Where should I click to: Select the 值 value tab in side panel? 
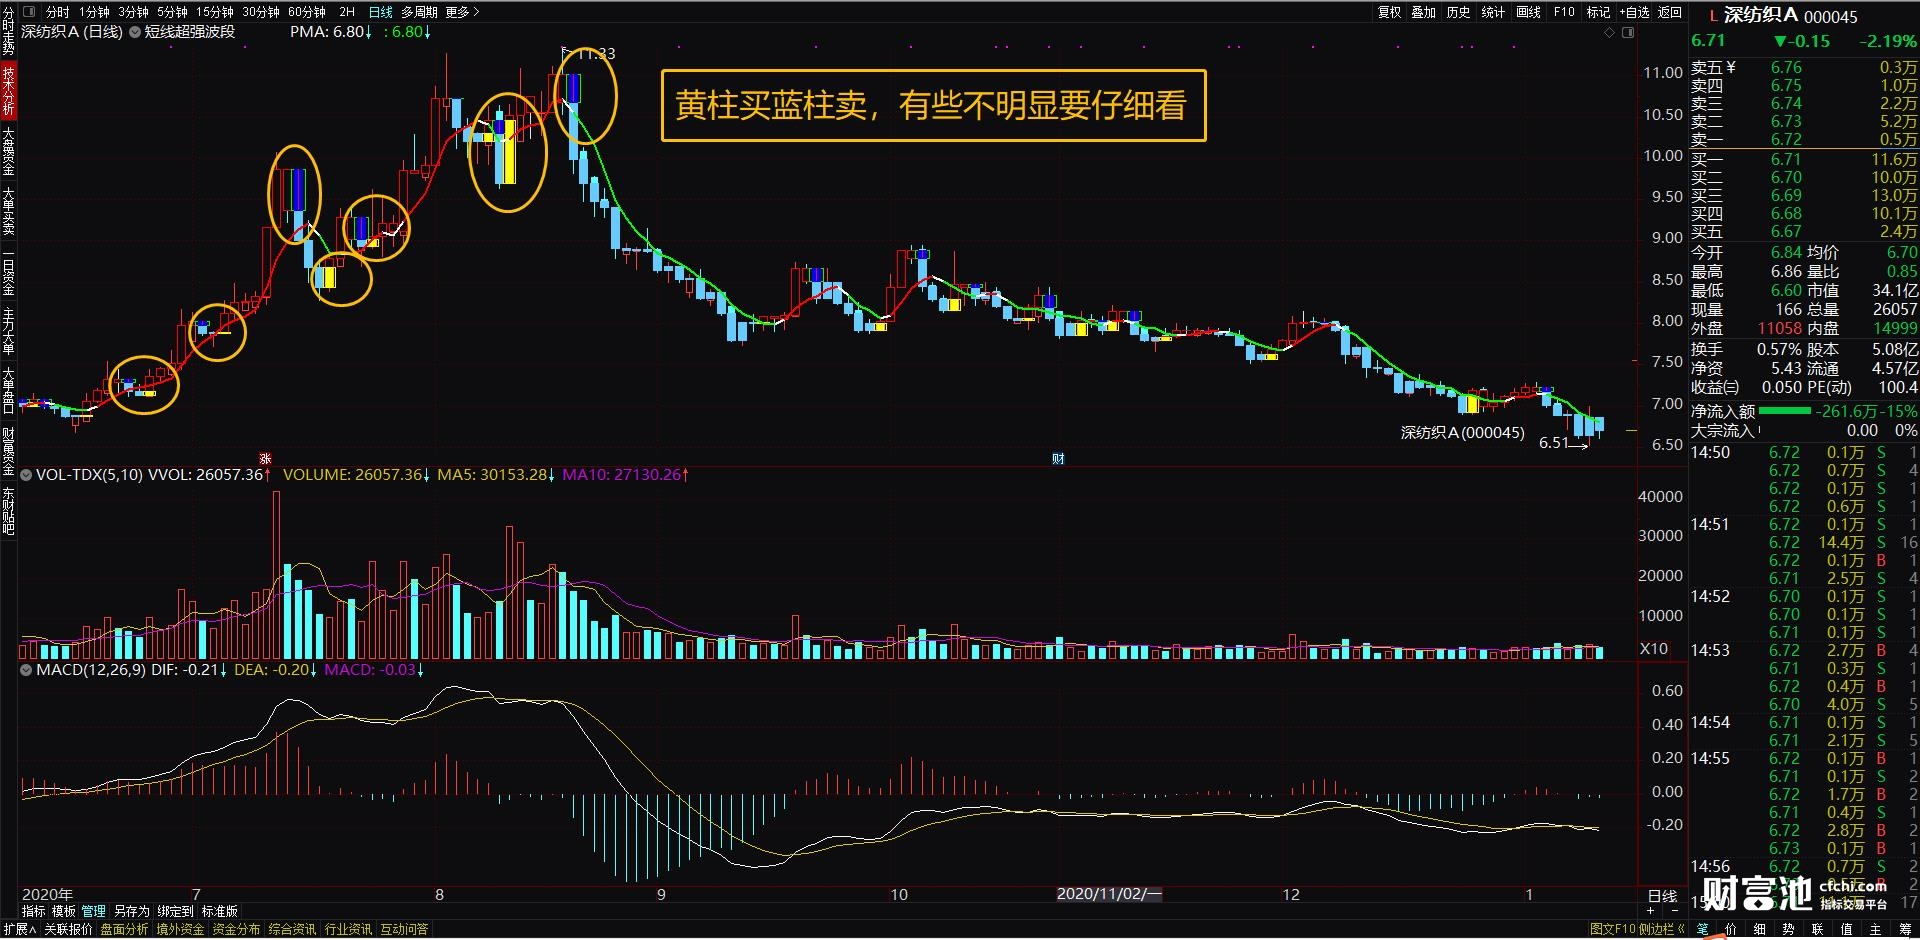pos(1846,929)
